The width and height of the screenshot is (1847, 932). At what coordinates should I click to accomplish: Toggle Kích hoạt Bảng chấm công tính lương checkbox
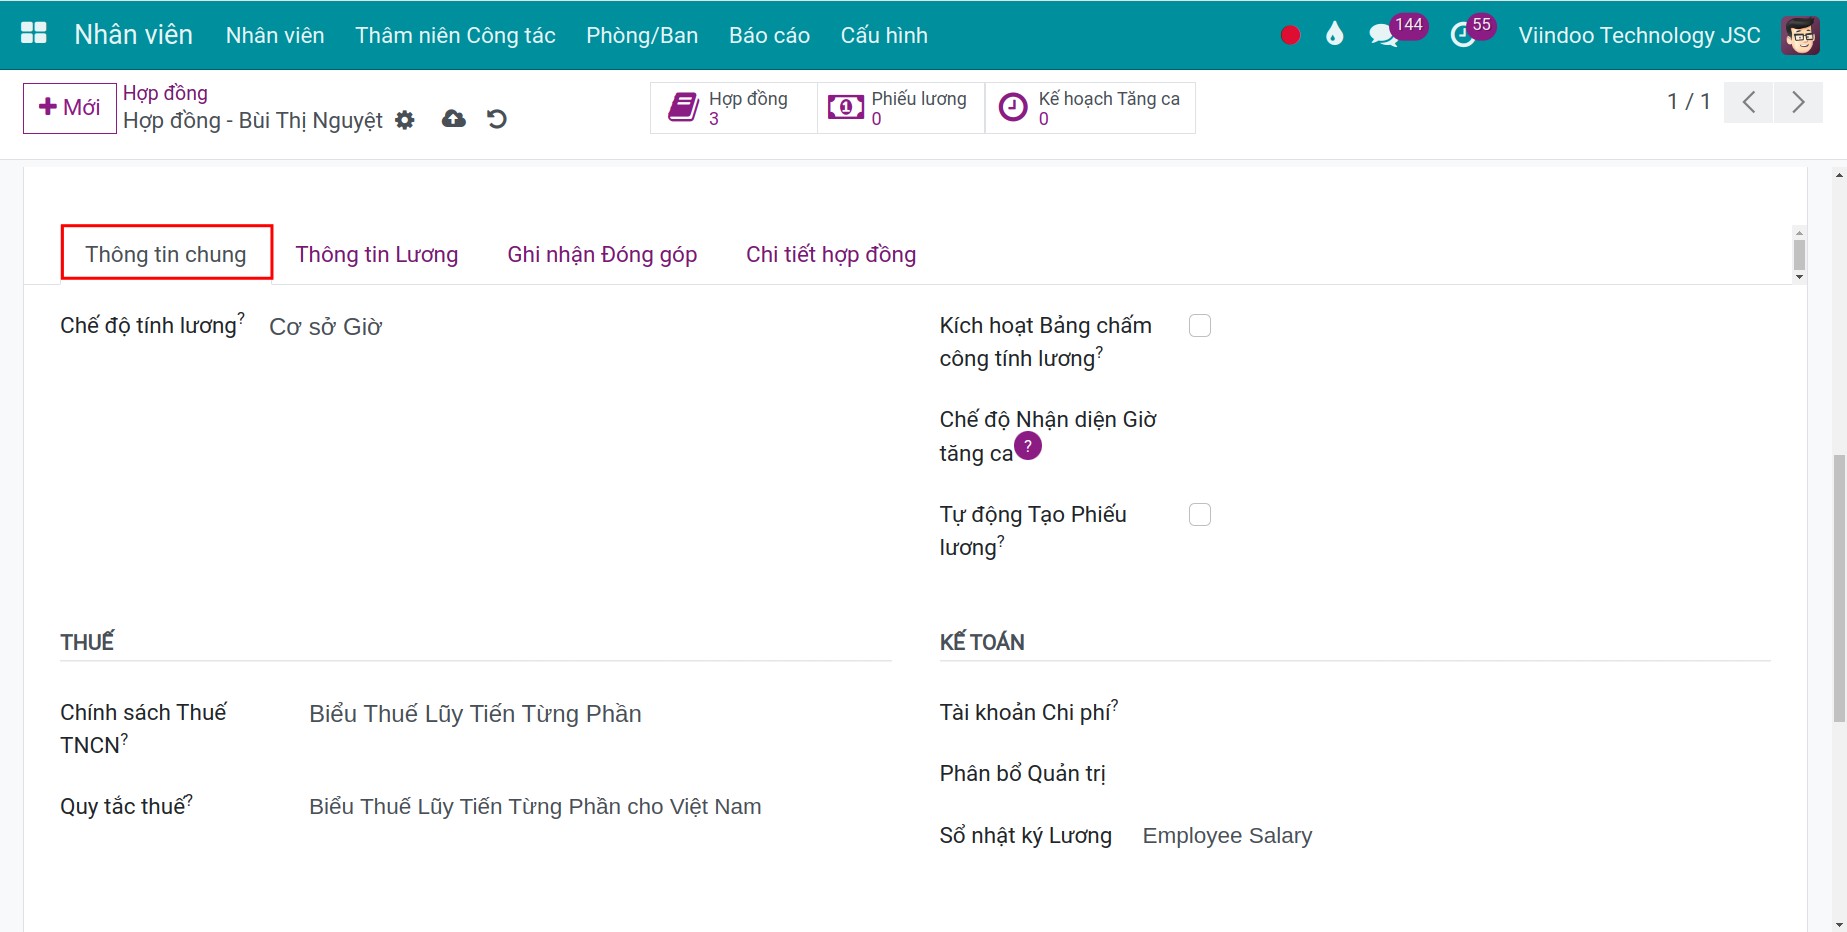coord(1200,326)
